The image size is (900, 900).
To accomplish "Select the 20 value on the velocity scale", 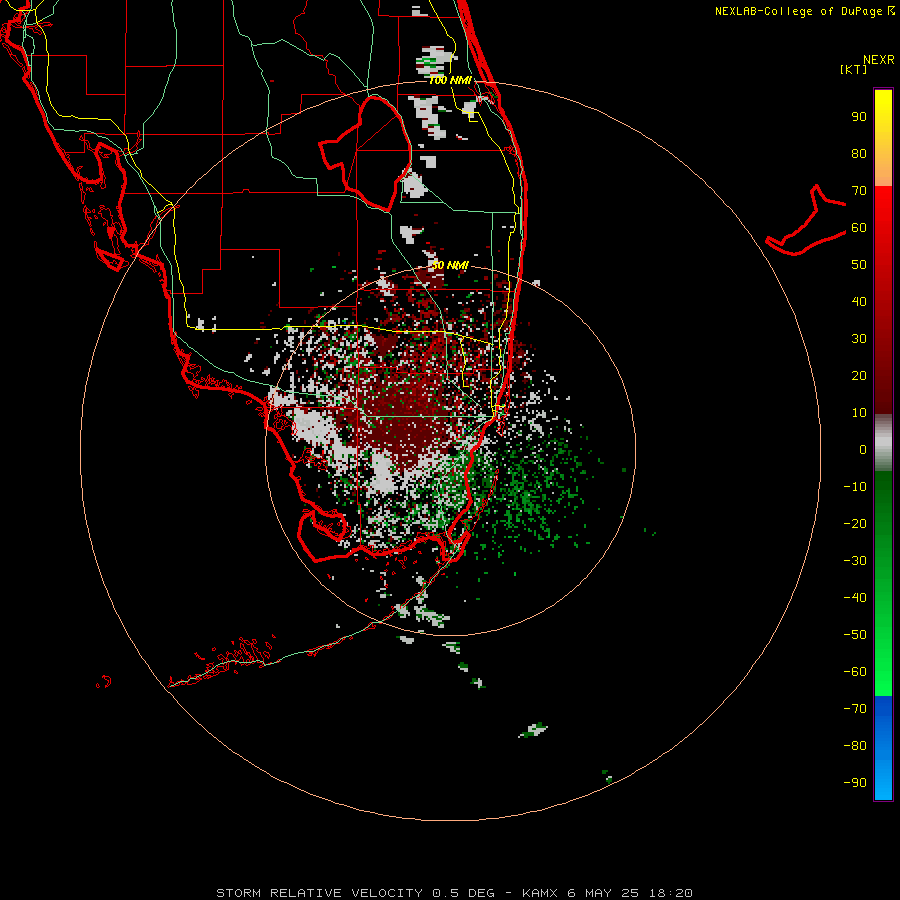I will 859,376.
